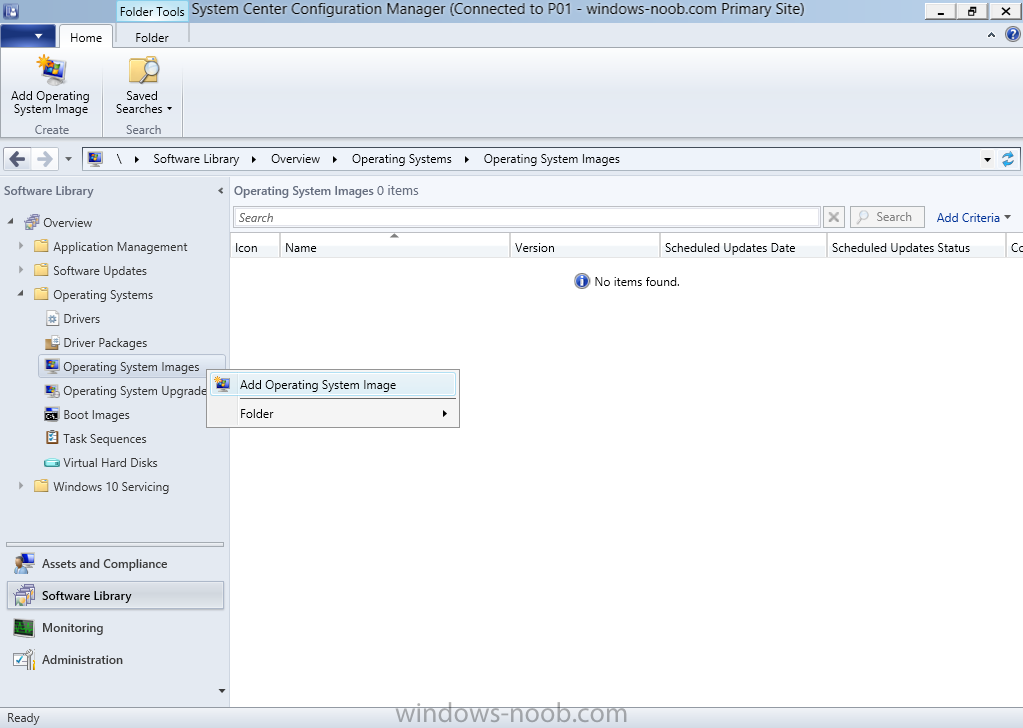The height and width of the screenshot is (728, 1023).
Task: Select the Drivers gear icon
Action: pos(52,319)
